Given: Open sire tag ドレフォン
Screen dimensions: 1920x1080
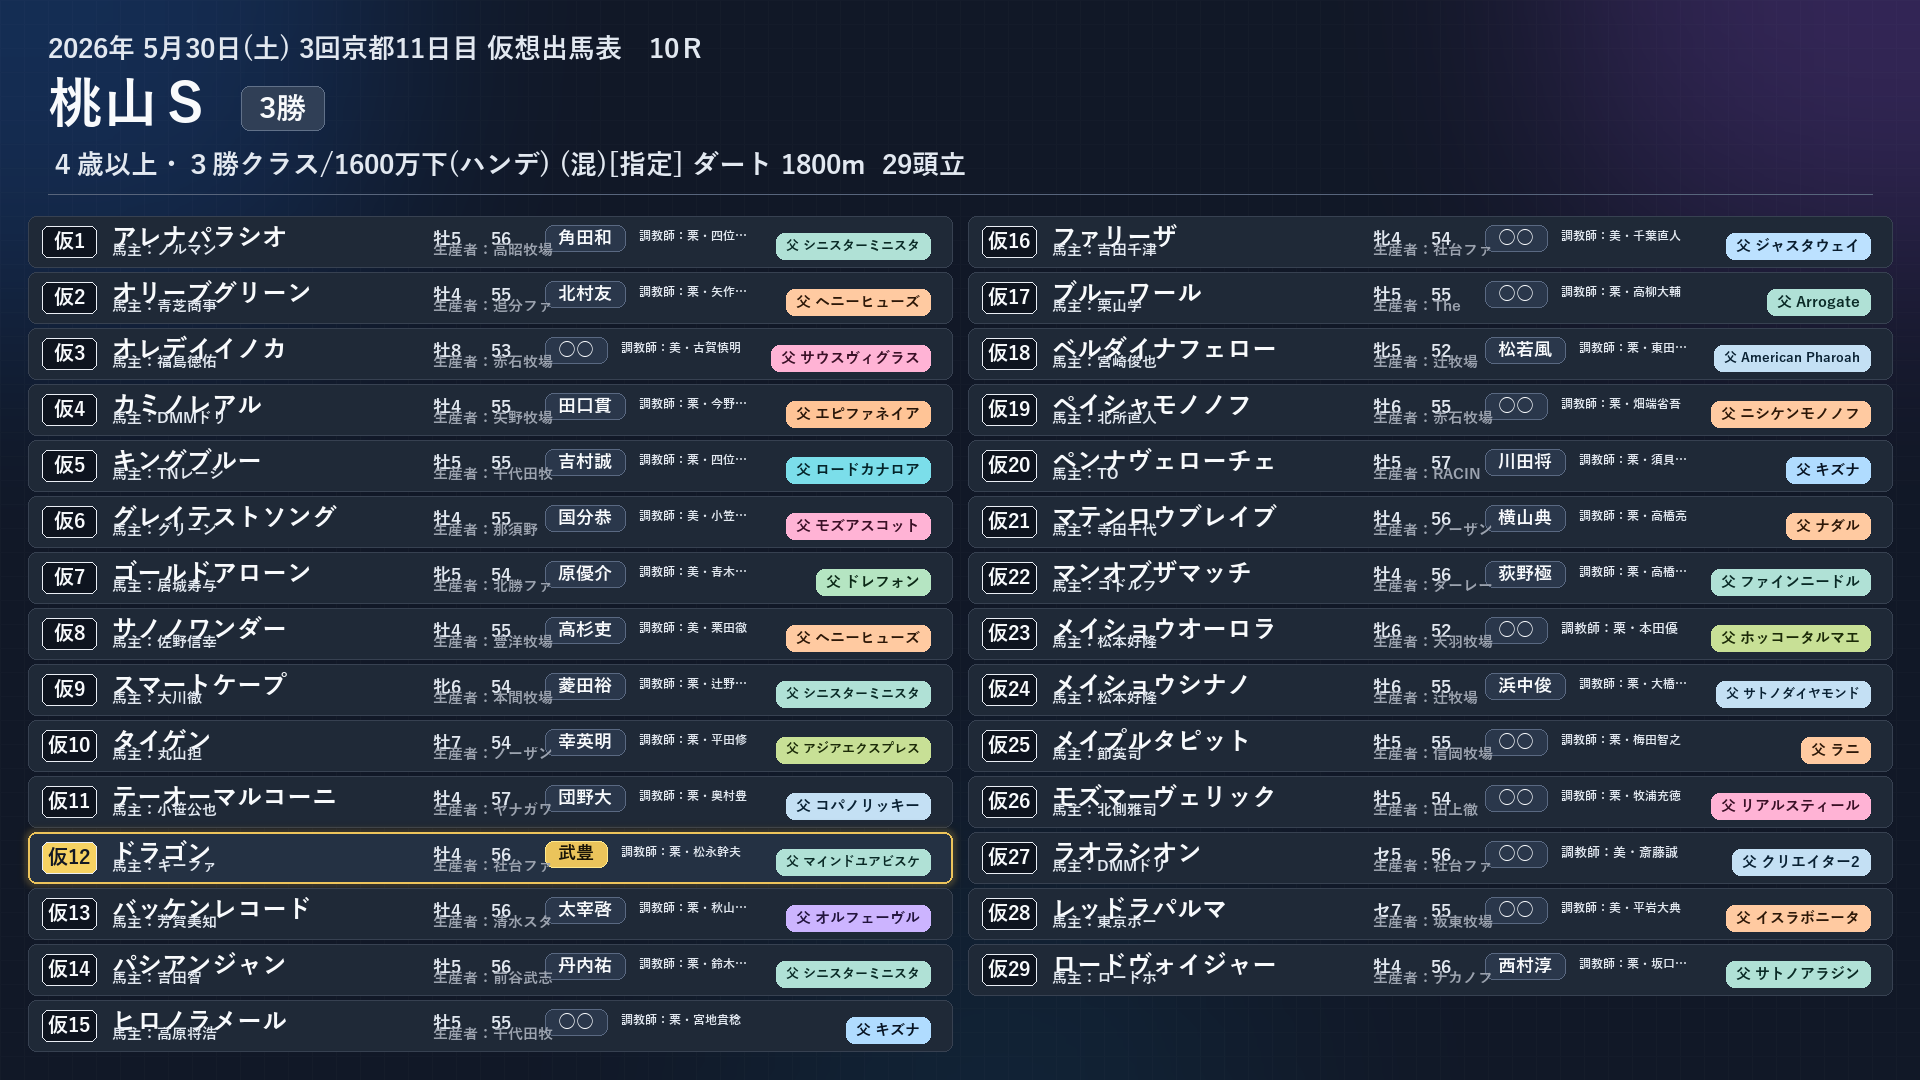Looking at the screenshot, I should coord(873,582).
